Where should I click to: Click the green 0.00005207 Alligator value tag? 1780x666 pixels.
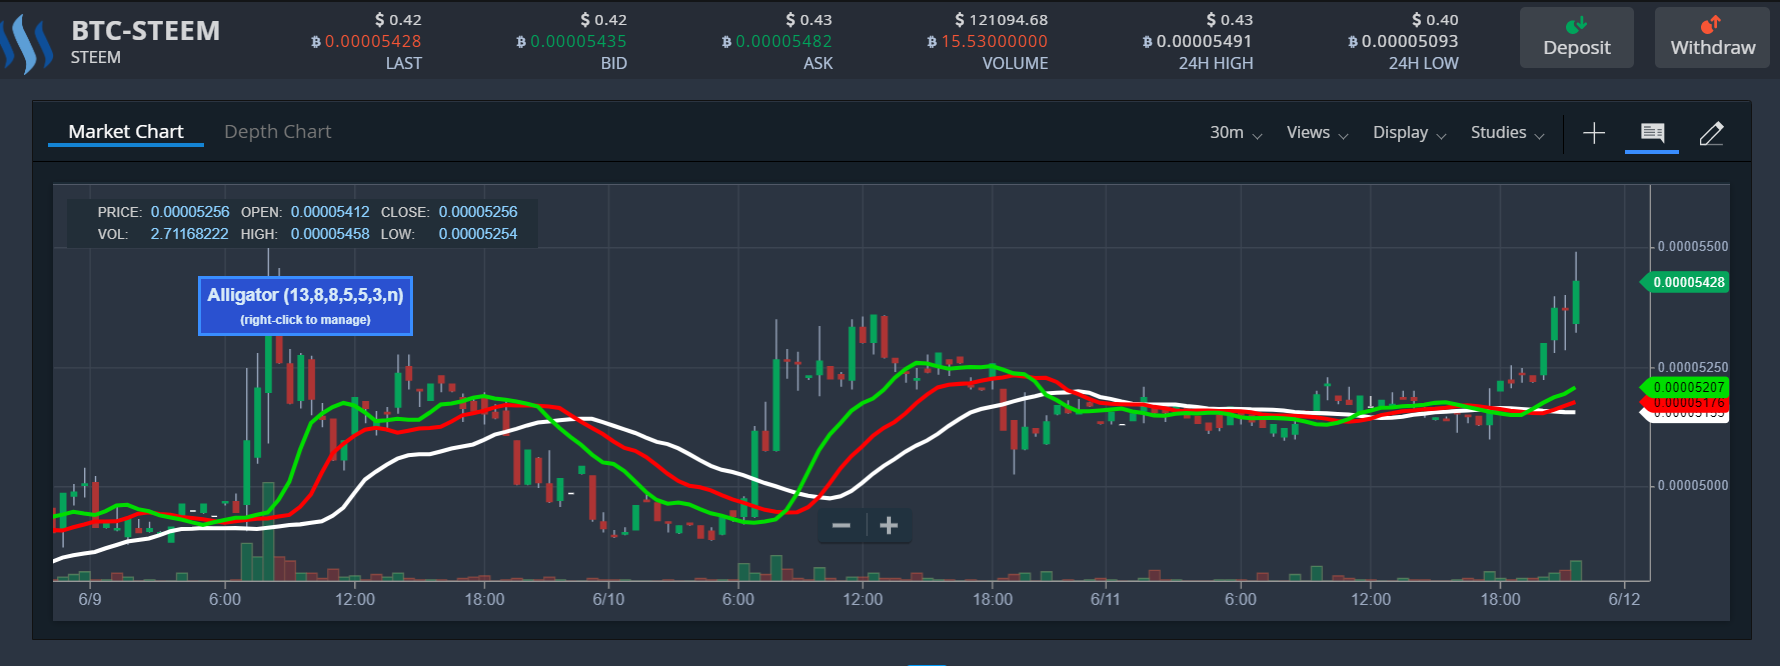pyautogui.click(x=1687, y=387)
